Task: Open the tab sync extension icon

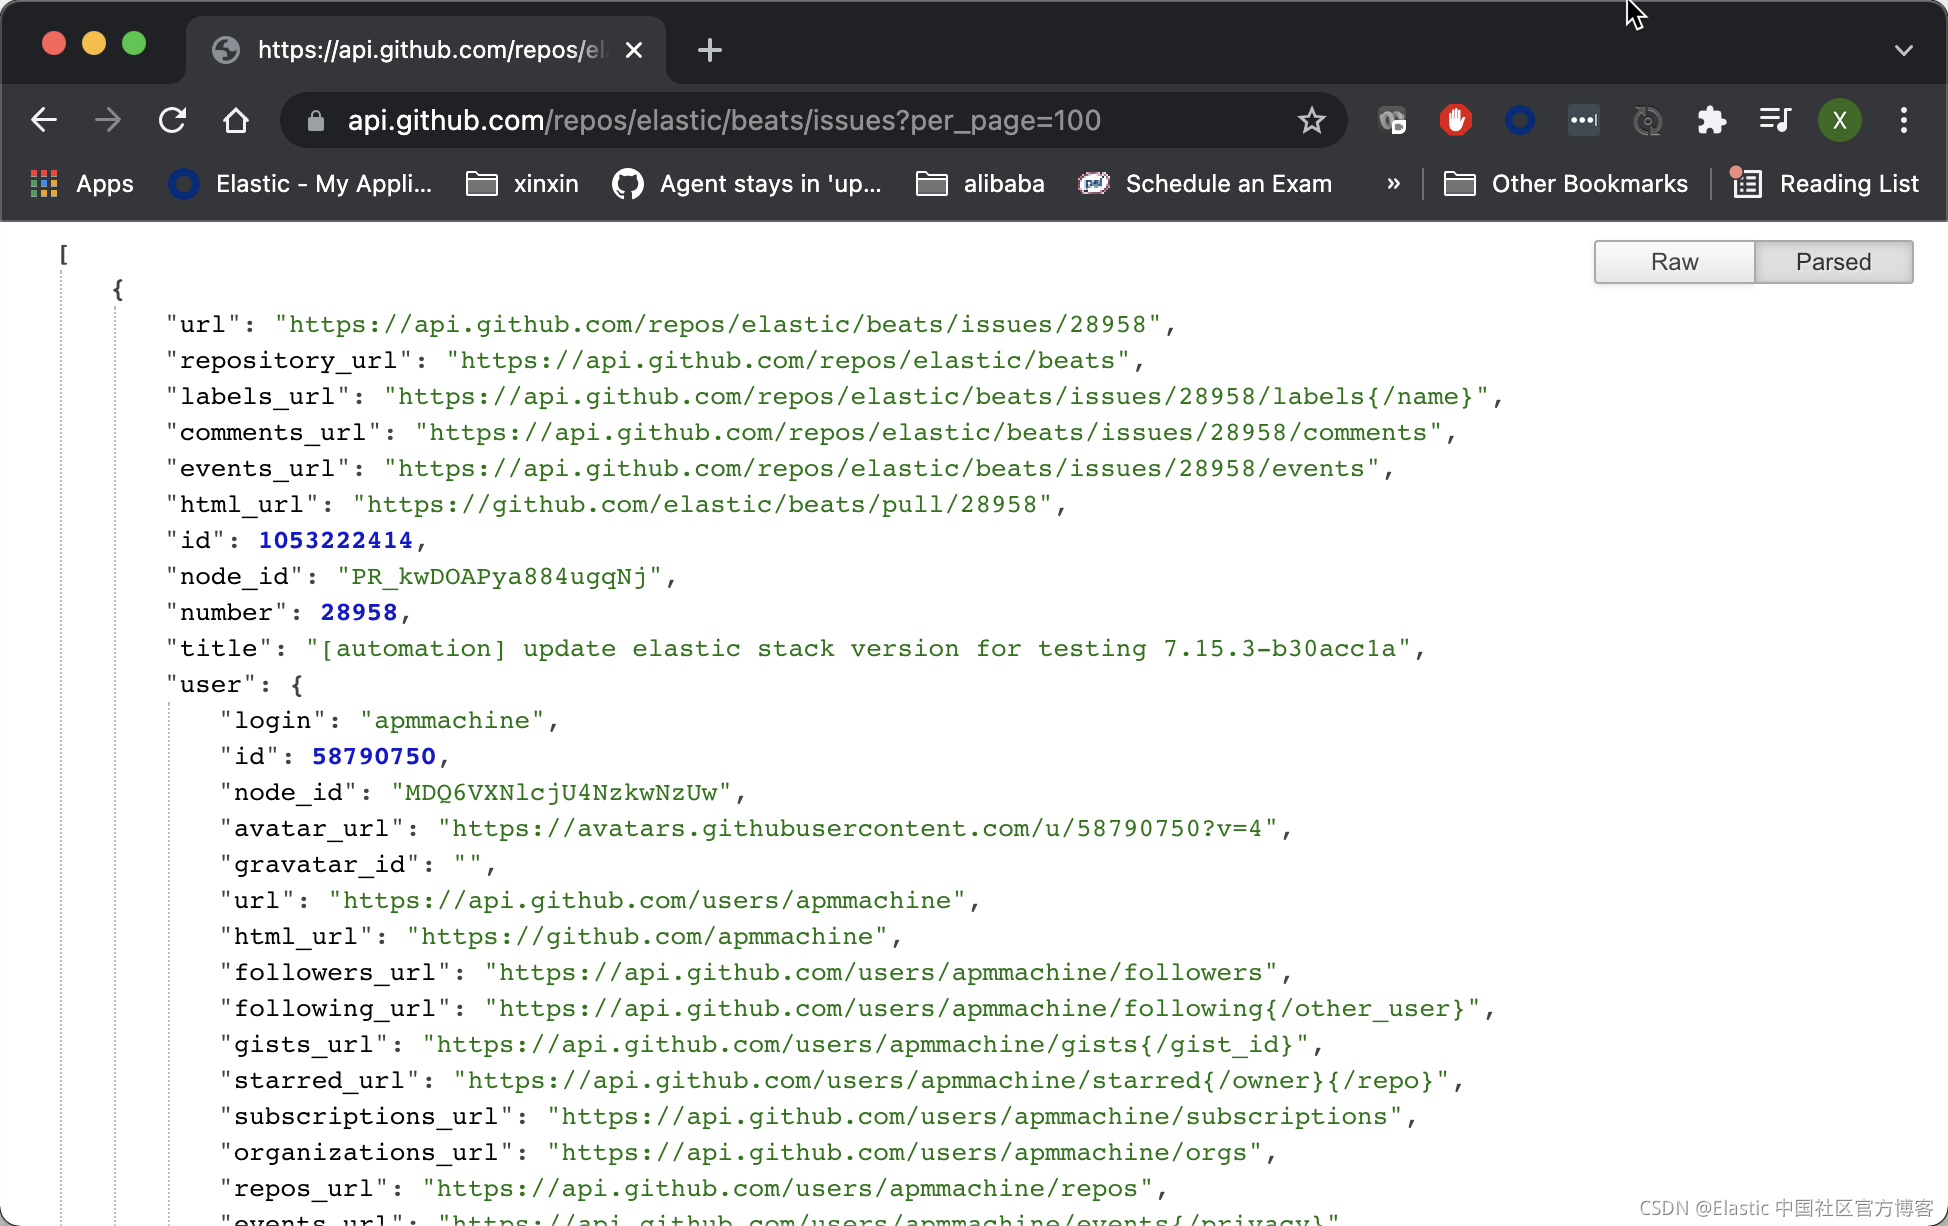Action: (x=1647, y=120)
